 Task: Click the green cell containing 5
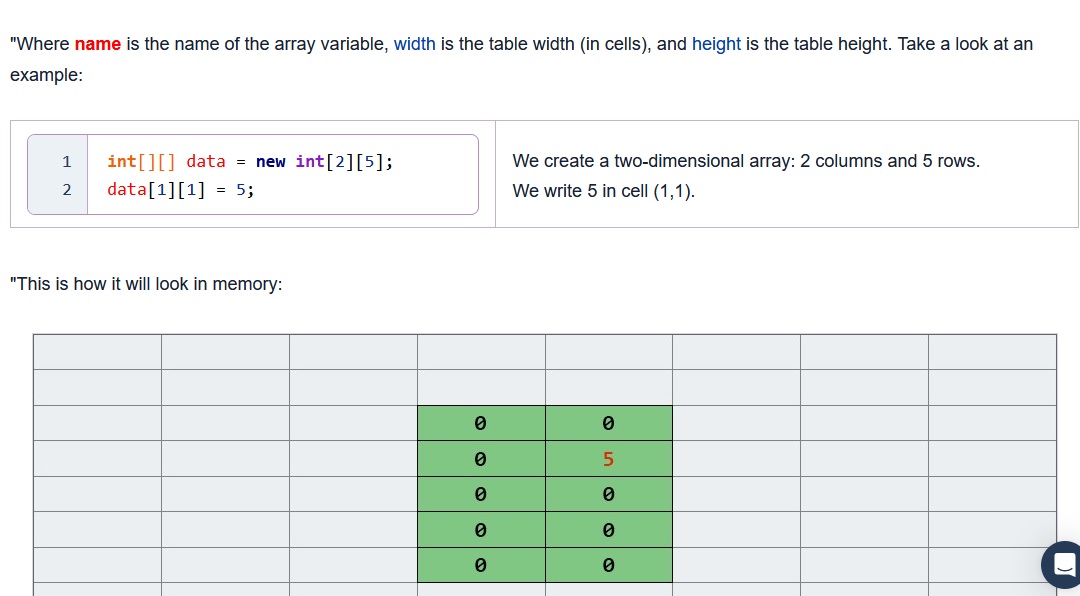tap(608, 458)
